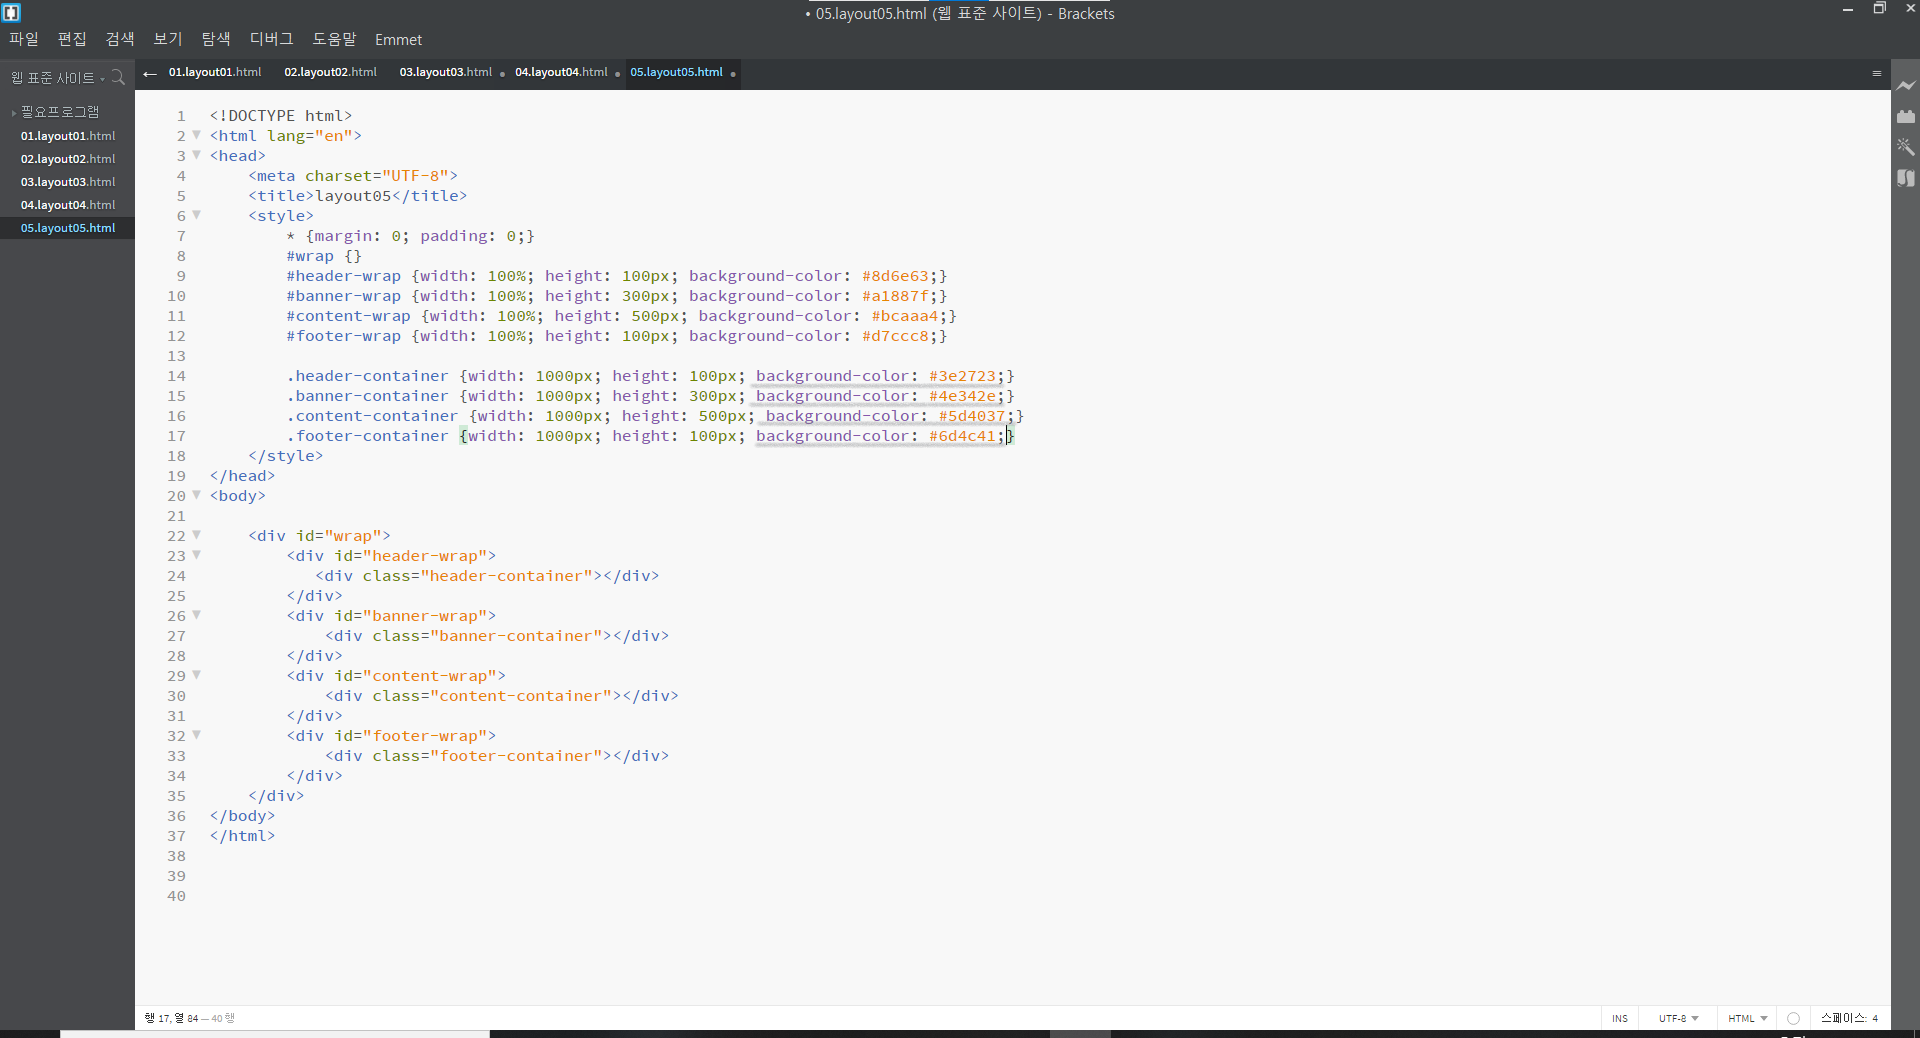Click the DOCTYPE declaration on line 1
This screenshot has height=1038, width=1920.
281,116
